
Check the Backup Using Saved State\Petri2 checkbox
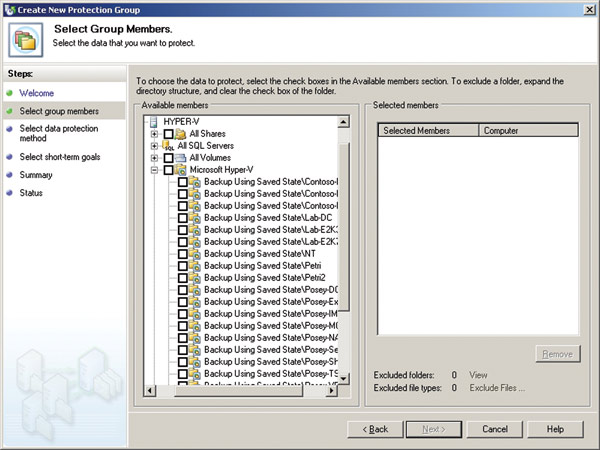pos(183,278)
